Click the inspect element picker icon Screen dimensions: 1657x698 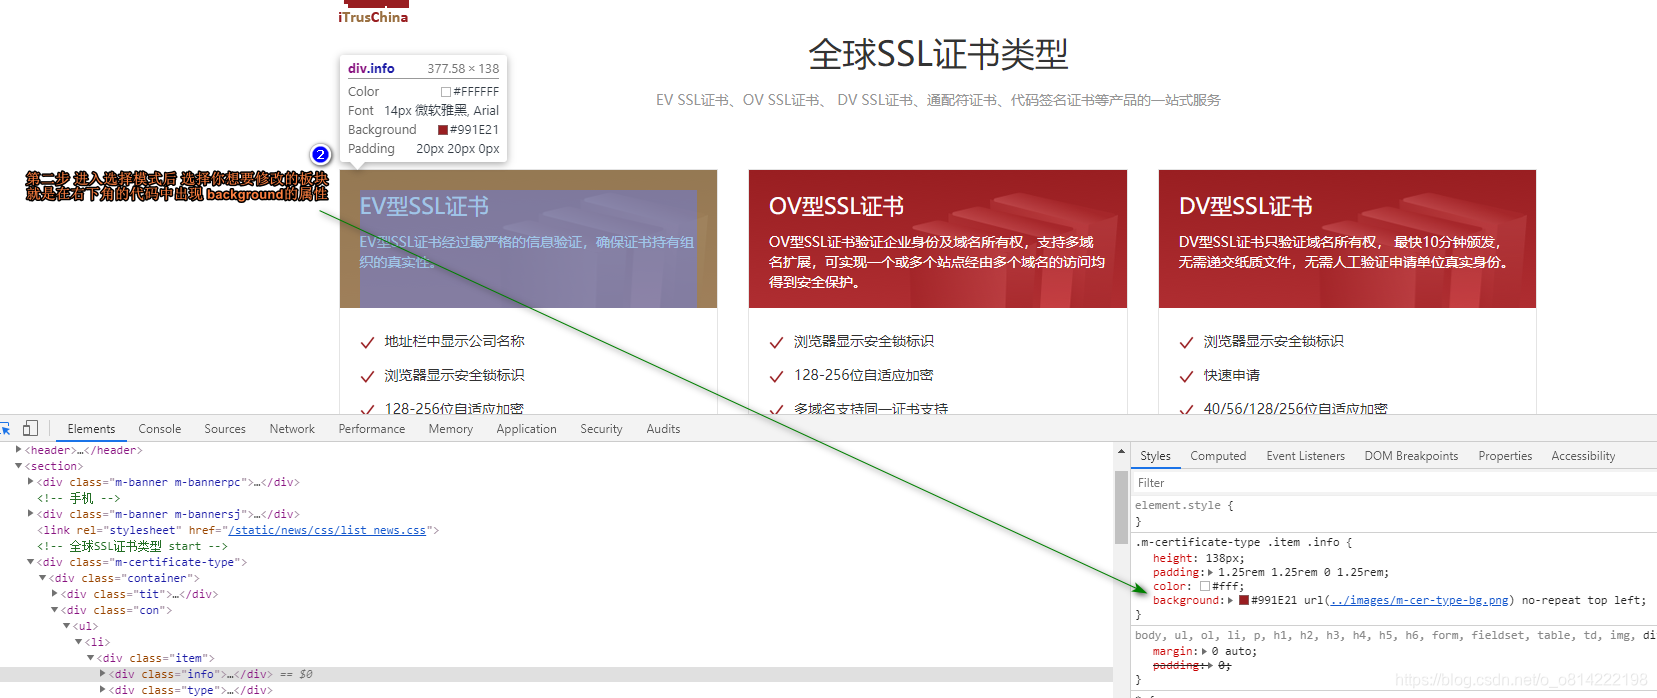(x=5, y=428)
